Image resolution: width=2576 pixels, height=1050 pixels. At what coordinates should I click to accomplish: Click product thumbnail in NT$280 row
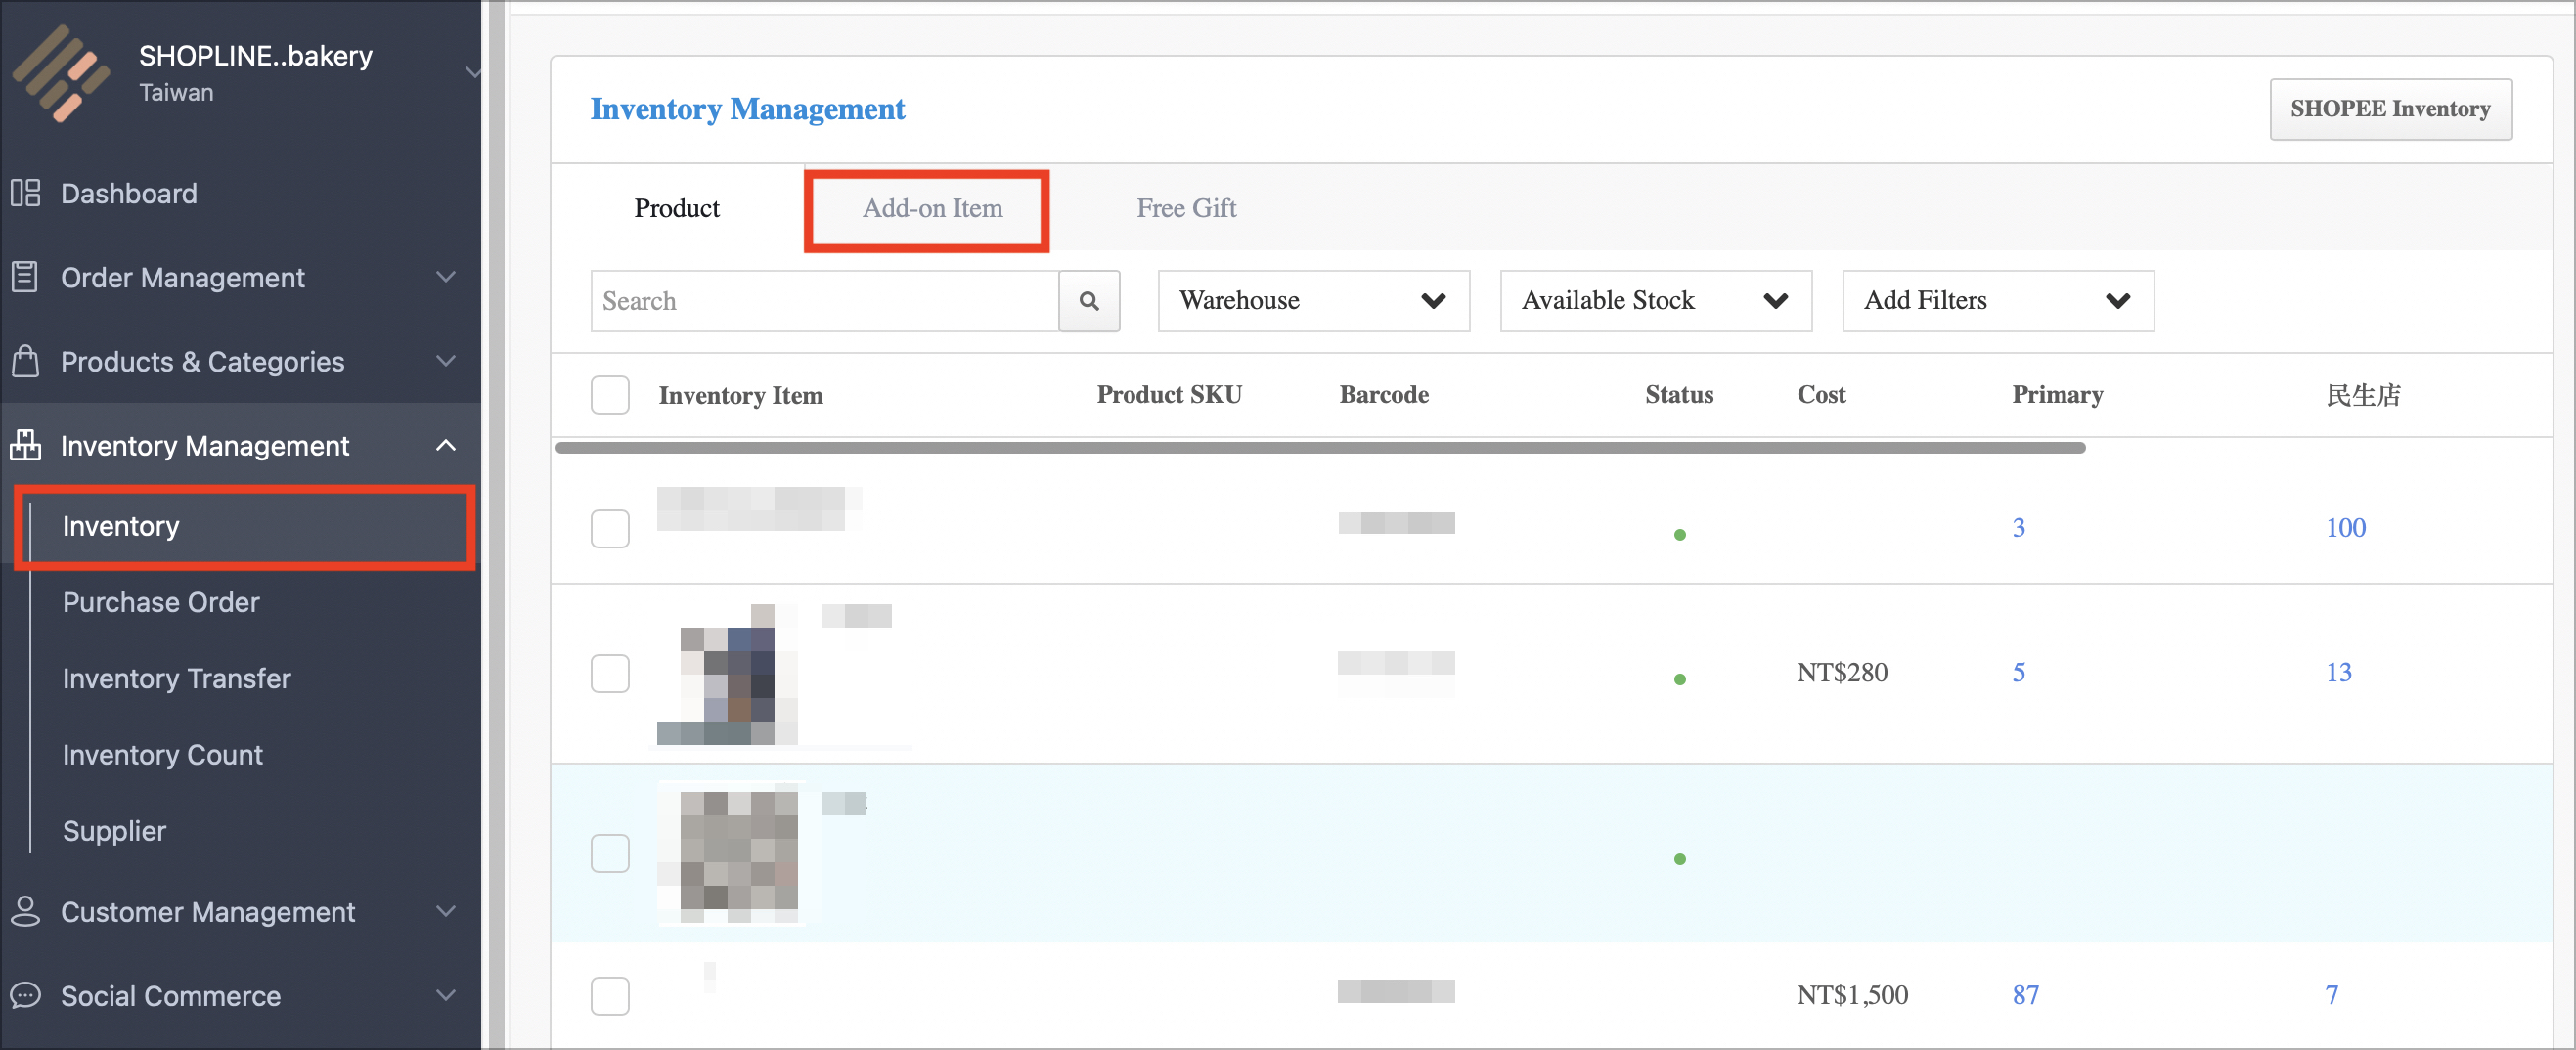[x=728, y=674]
